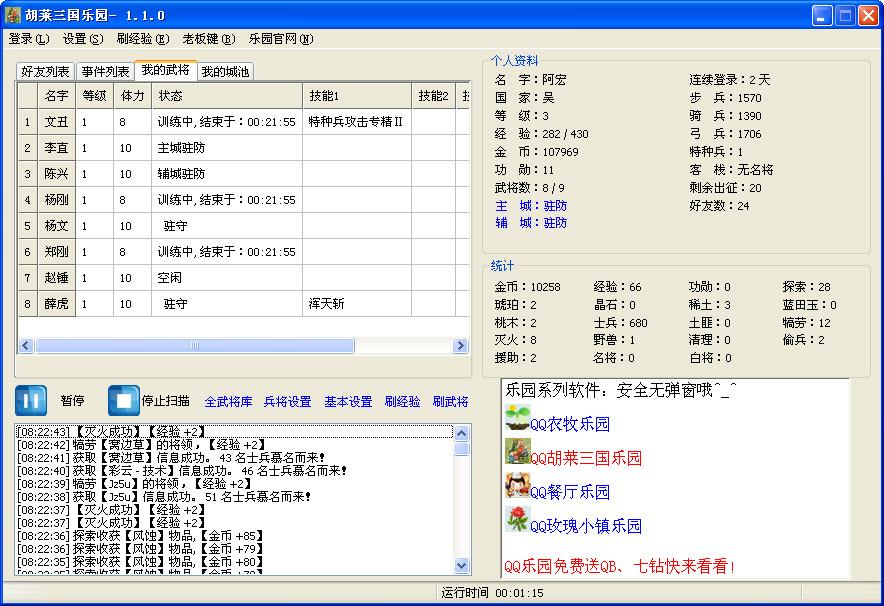The width and height of the screenshot is (884, 606).
Task: Click the QQ餐厅乐园 chef icon
Action: pos(517,486)
